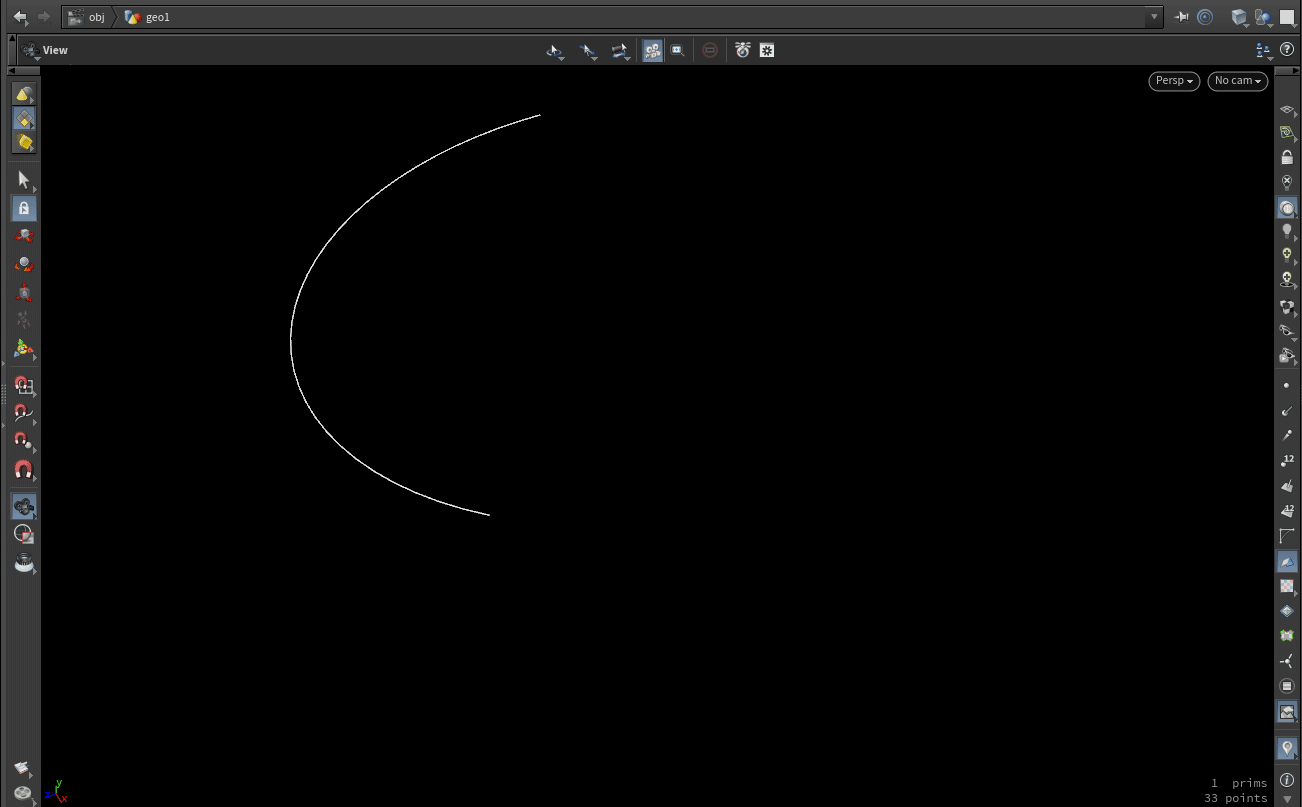Click the location pin icon in right toolbar
The width and height of the screenshot is (1302, 807).
click(1287, 748)
